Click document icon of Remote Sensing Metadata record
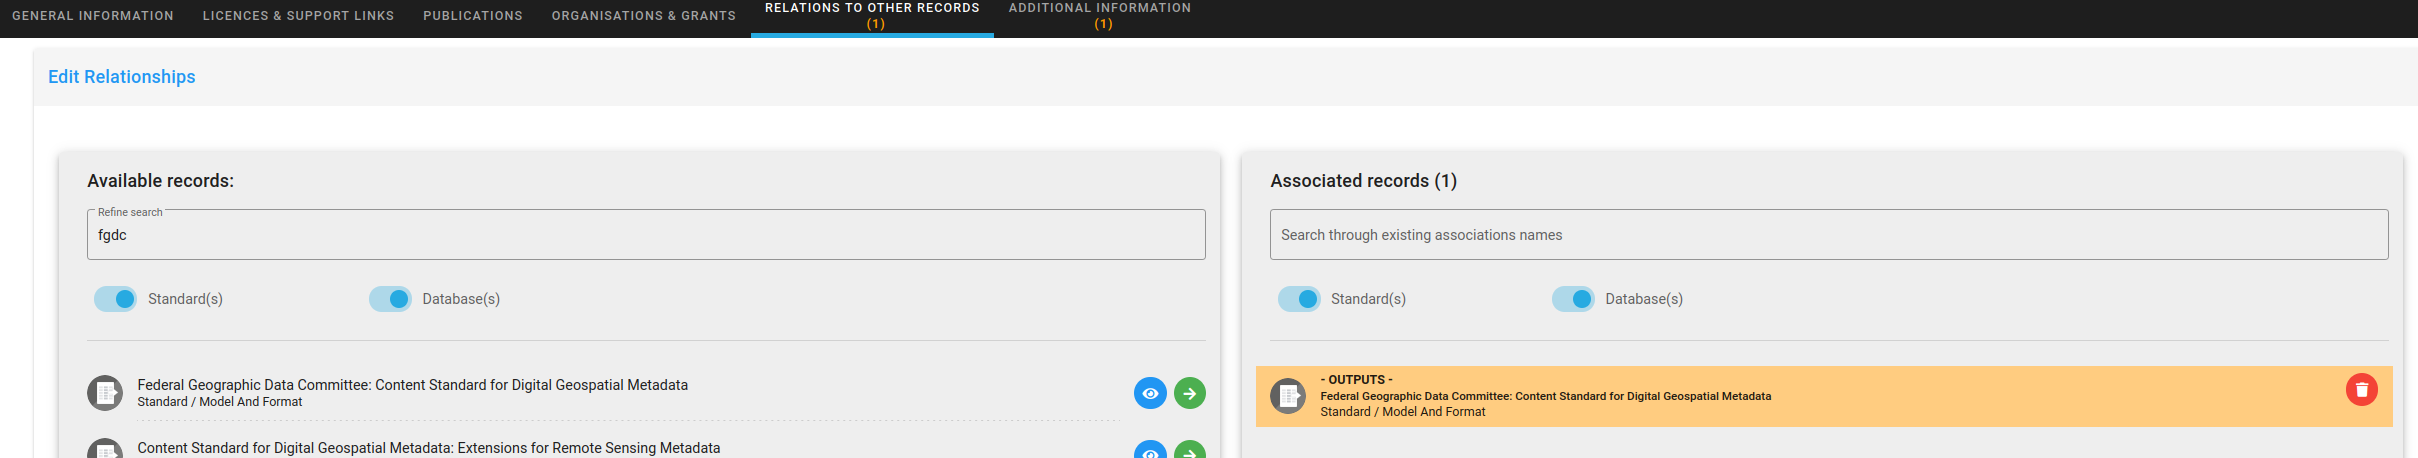 click(105, 450)
